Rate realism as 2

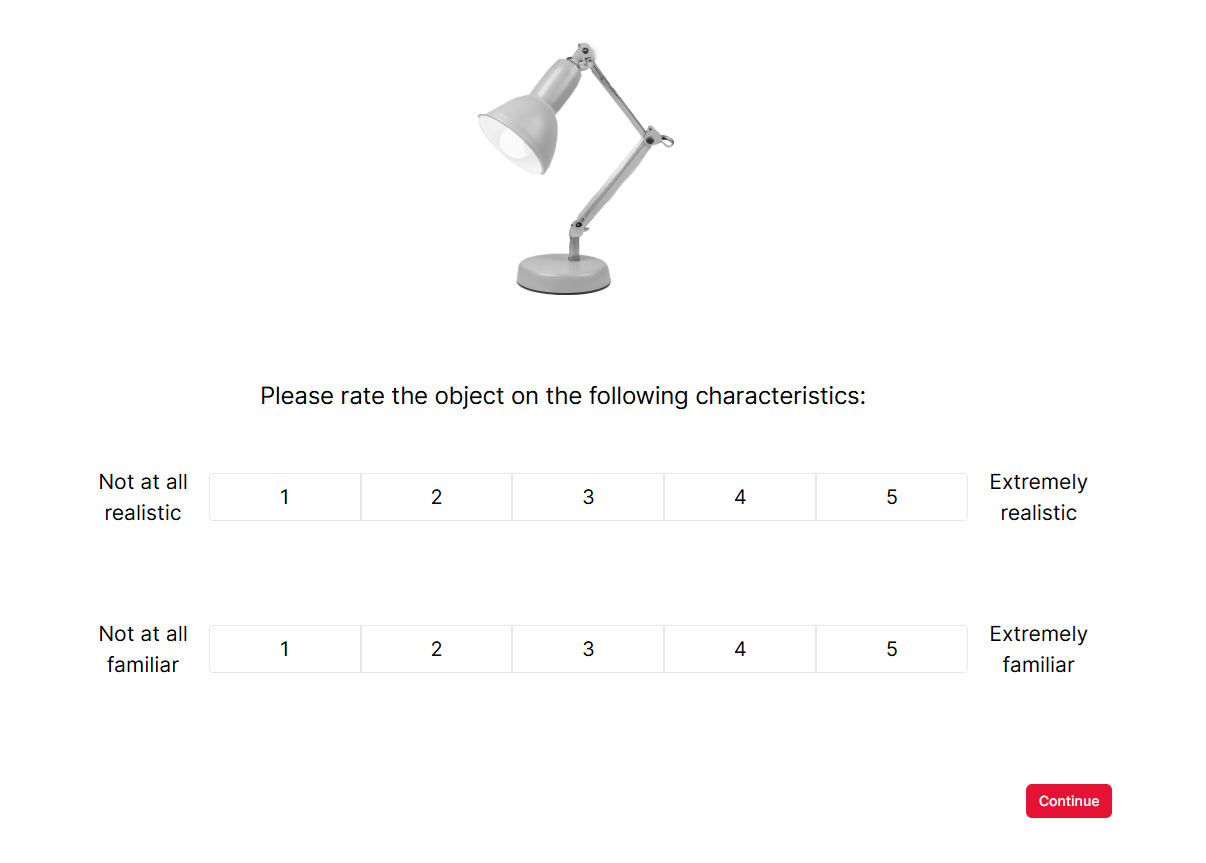pyautogui.click(x=436, y=497)
